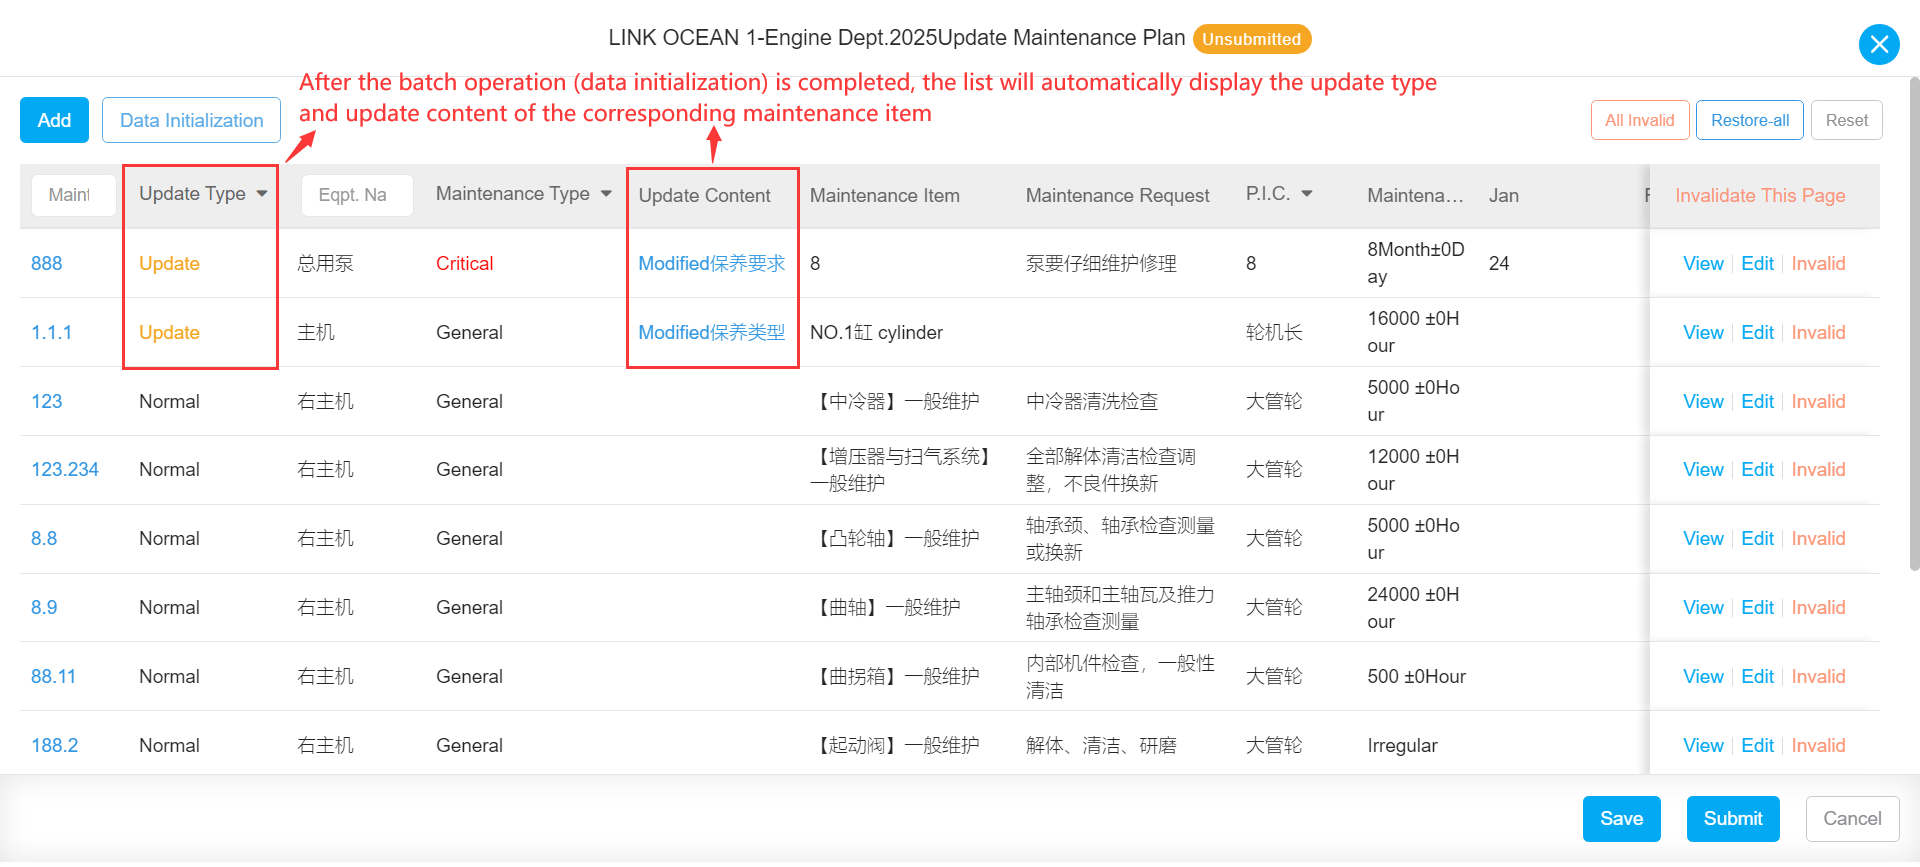
Task: Click Restore-all button
Action: pos(1750,120)
